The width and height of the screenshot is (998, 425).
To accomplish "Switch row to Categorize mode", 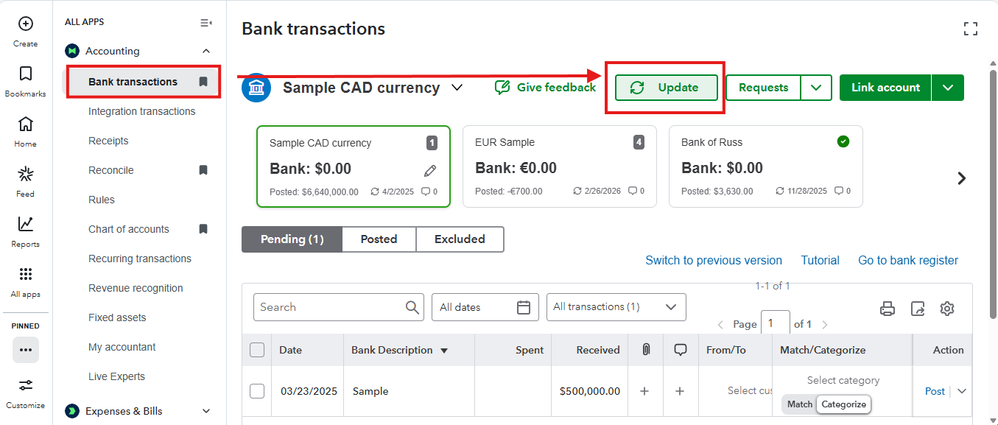I will (x=843, y=405).
